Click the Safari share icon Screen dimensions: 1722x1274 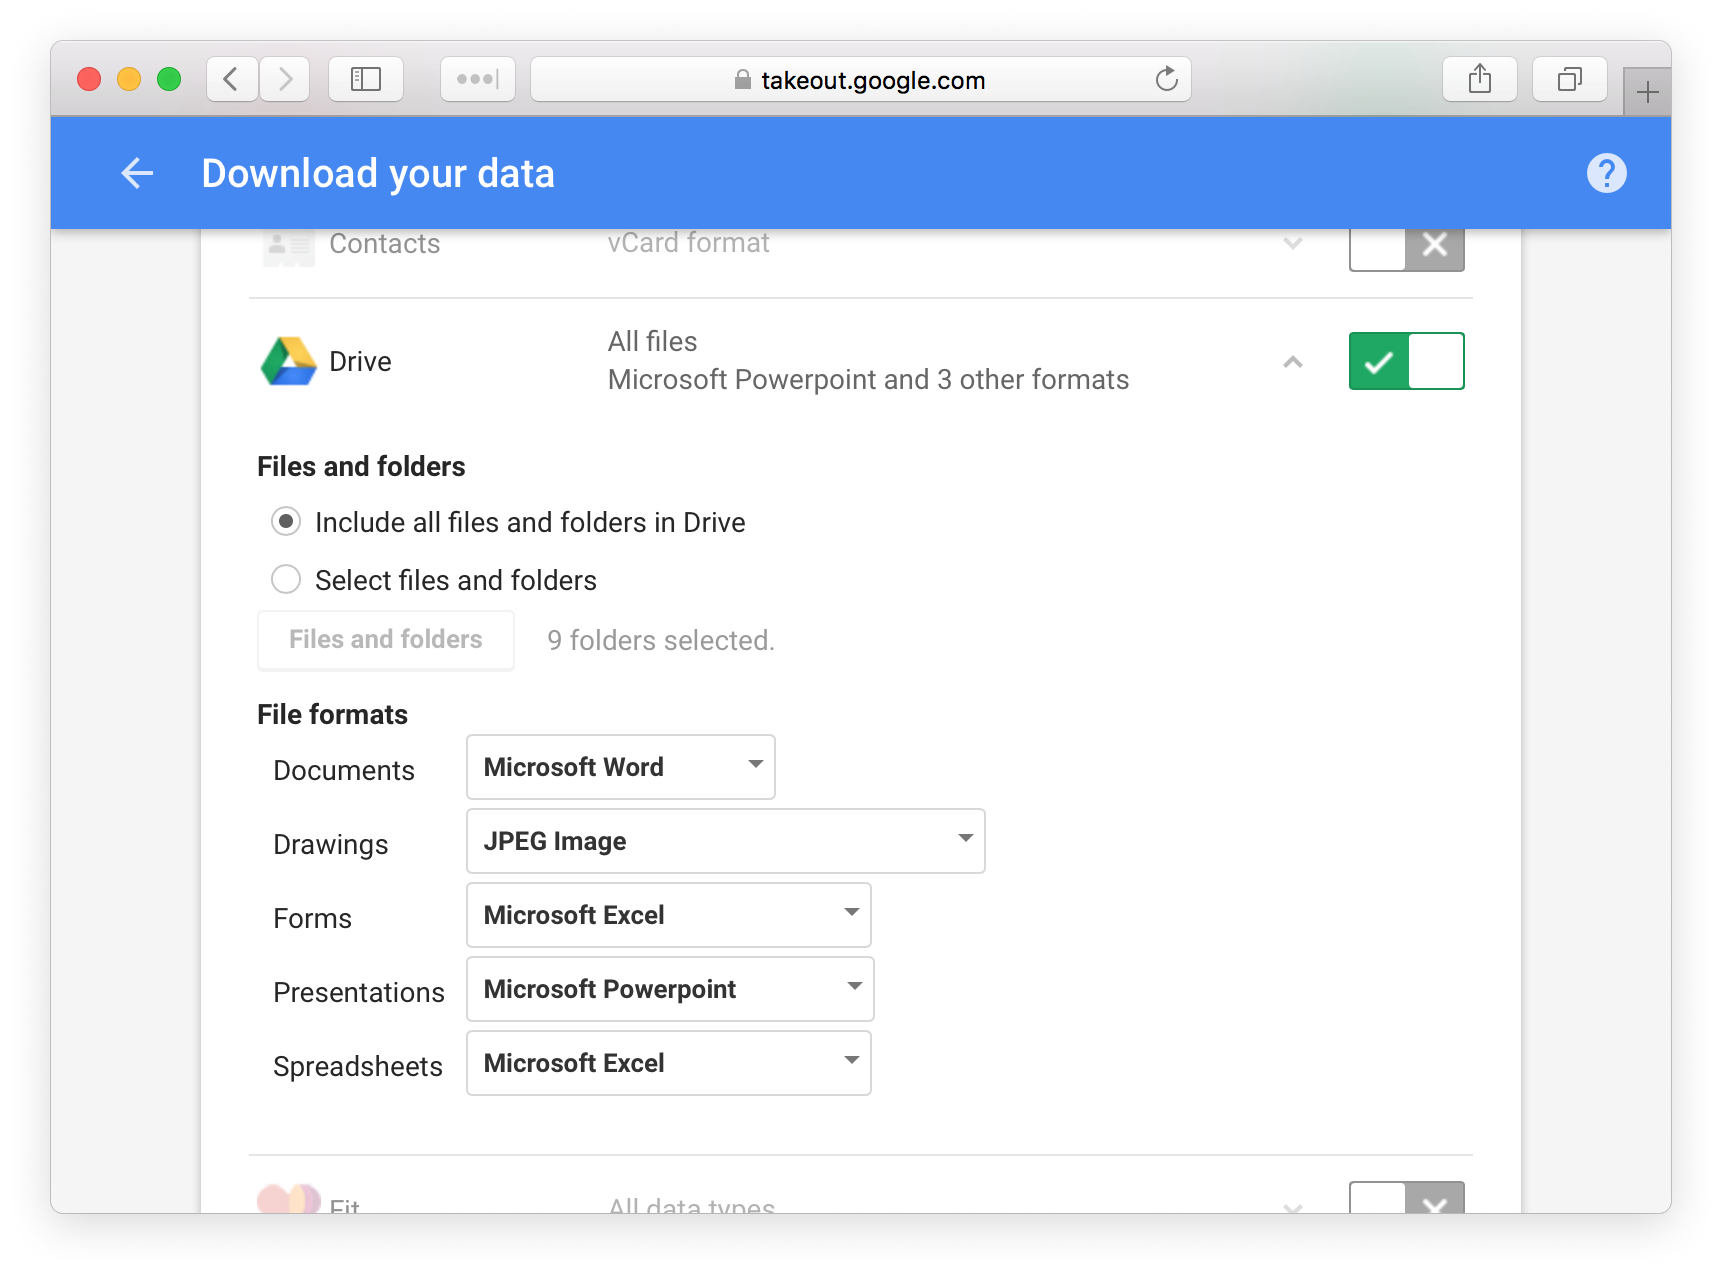click(1479, 78)
